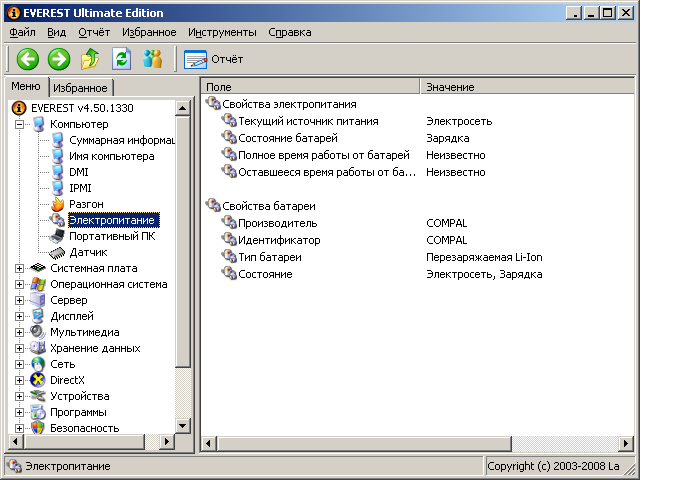
Task: Click the Безопасность shield icon
Action: (x=38, y=428)
